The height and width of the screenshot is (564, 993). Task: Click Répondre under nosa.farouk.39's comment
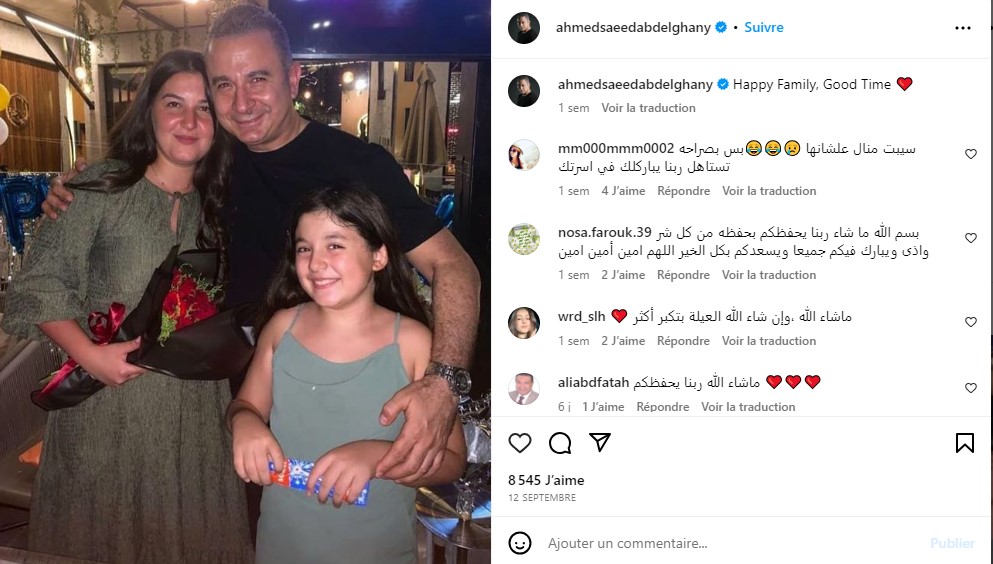pyautogui.click(x=683, y=275)
